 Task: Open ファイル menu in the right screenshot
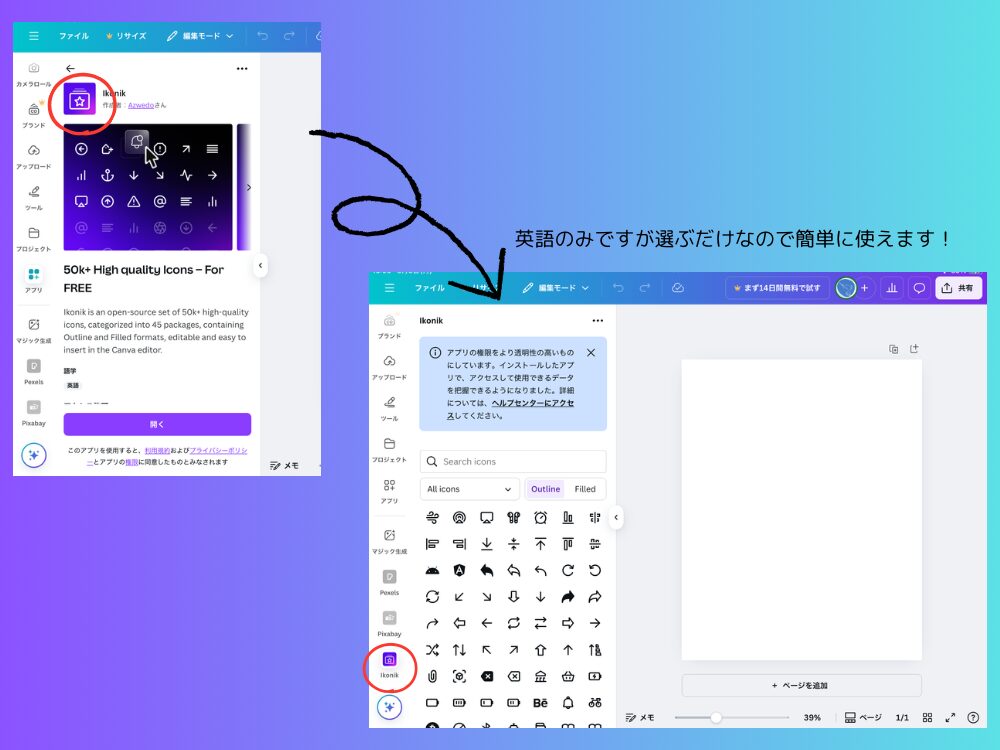429,288
